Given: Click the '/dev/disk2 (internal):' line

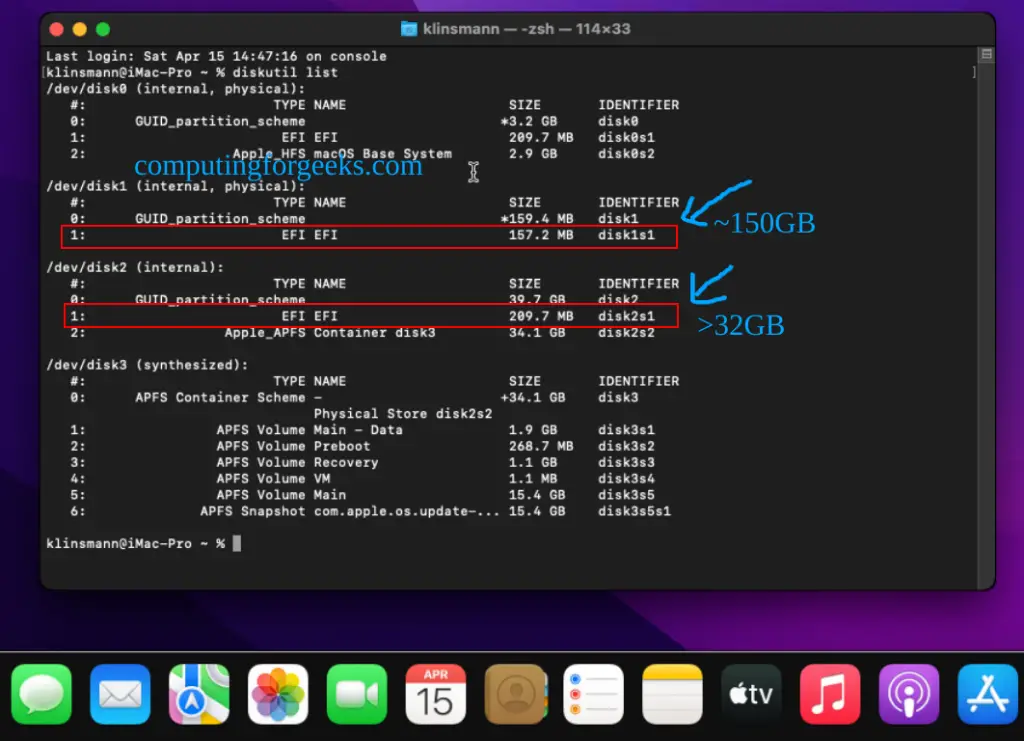Looking at the screenshot, I should (135, 268).
